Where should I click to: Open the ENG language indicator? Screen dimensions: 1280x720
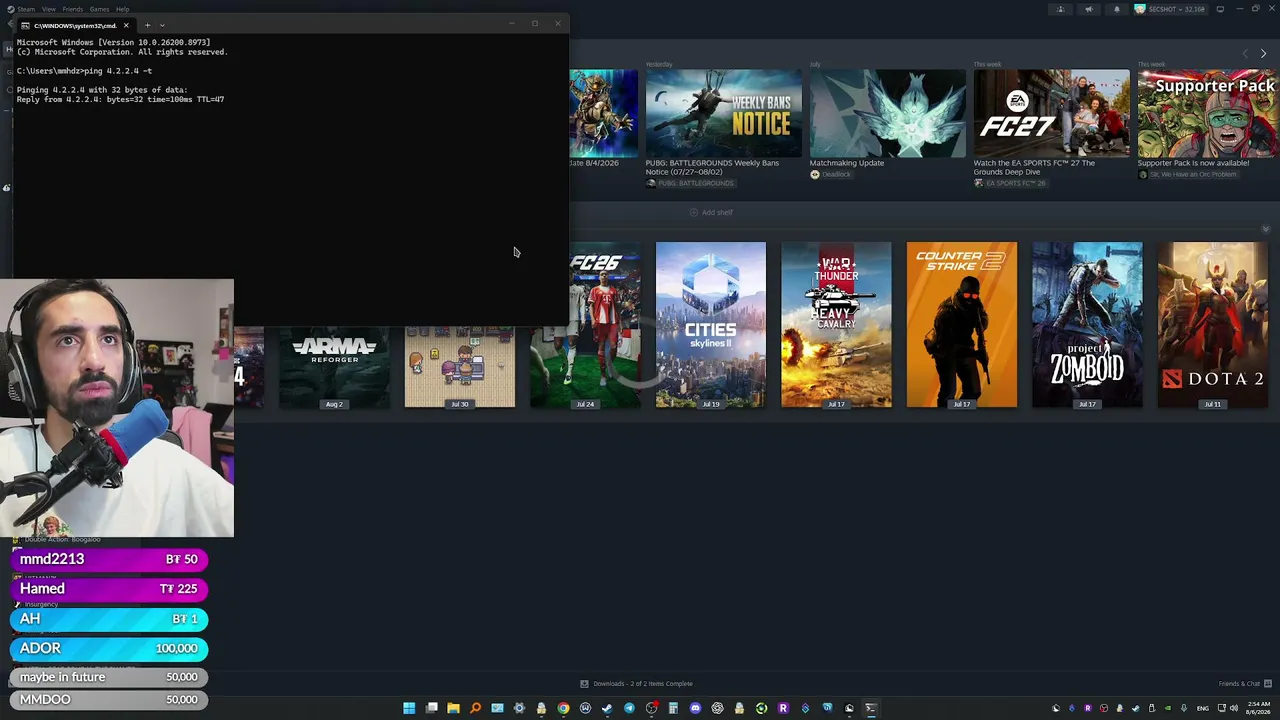[x=1203, y=708]
